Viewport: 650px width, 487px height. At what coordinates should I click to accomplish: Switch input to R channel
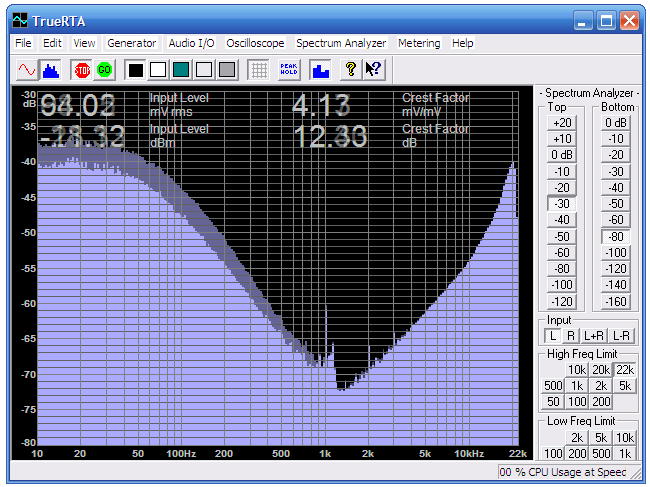click(572, 336)
